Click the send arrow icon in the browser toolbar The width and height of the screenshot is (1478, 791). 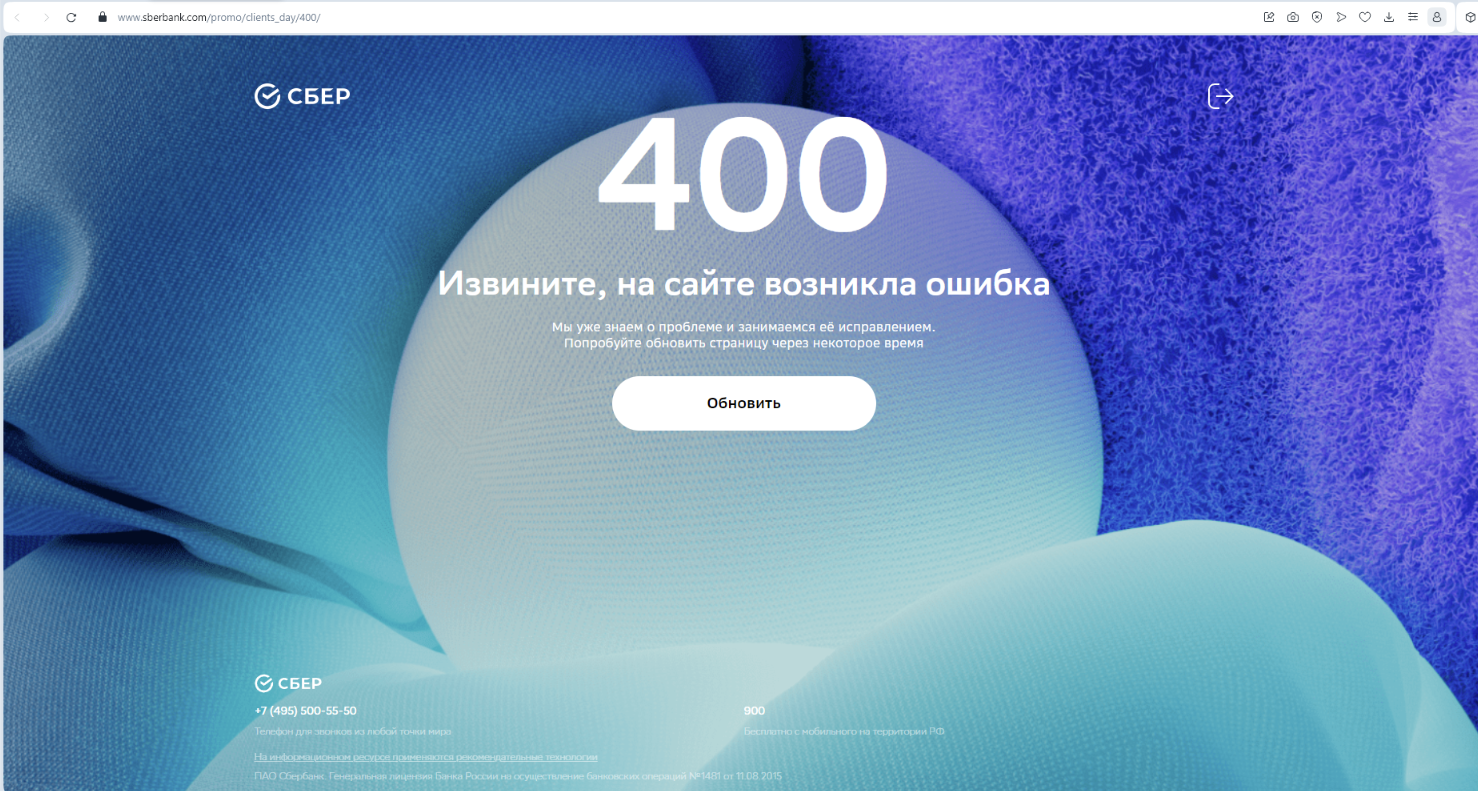(1341, 17)
